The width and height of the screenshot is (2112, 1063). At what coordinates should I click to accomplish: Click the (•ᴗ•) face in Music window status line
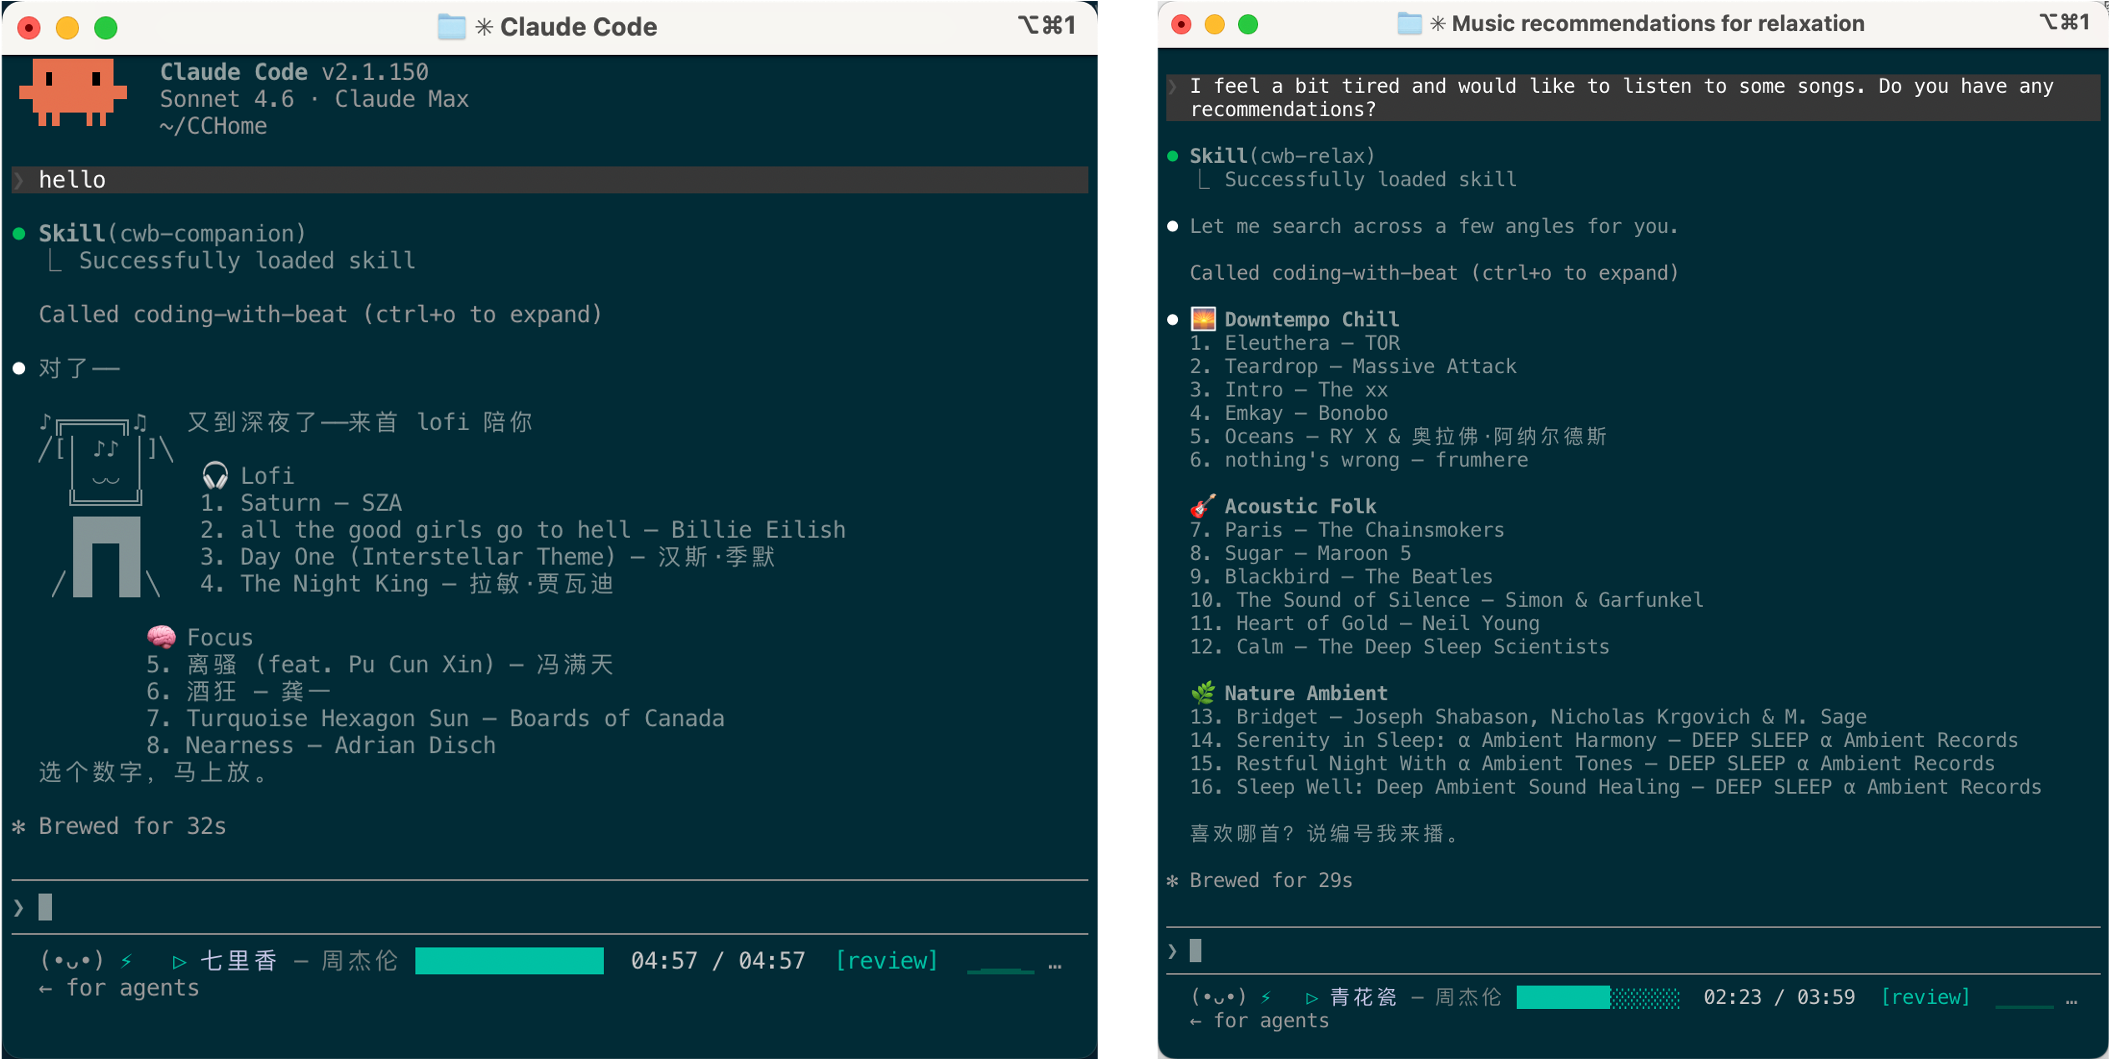[x=1218, y=997]
